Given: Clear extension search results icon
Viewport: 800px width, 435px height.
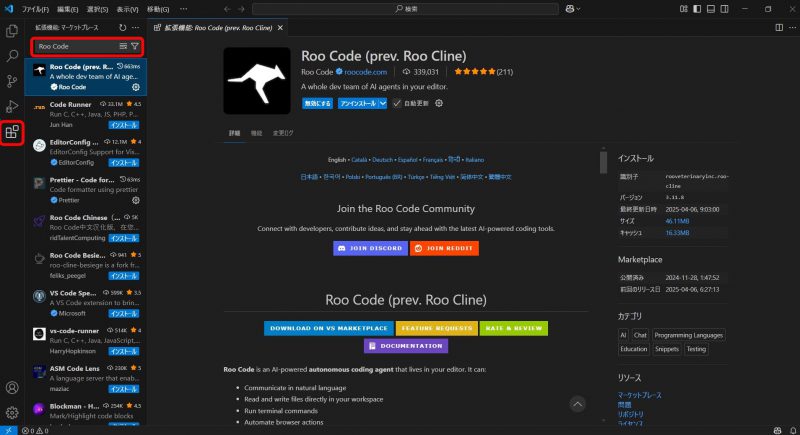Looking at the screenshot, I should click(x=123, y=46).
